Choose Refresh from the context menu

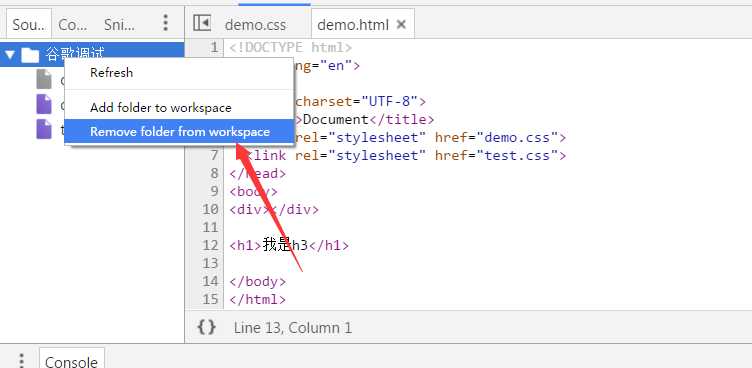(x=178, y=73)
